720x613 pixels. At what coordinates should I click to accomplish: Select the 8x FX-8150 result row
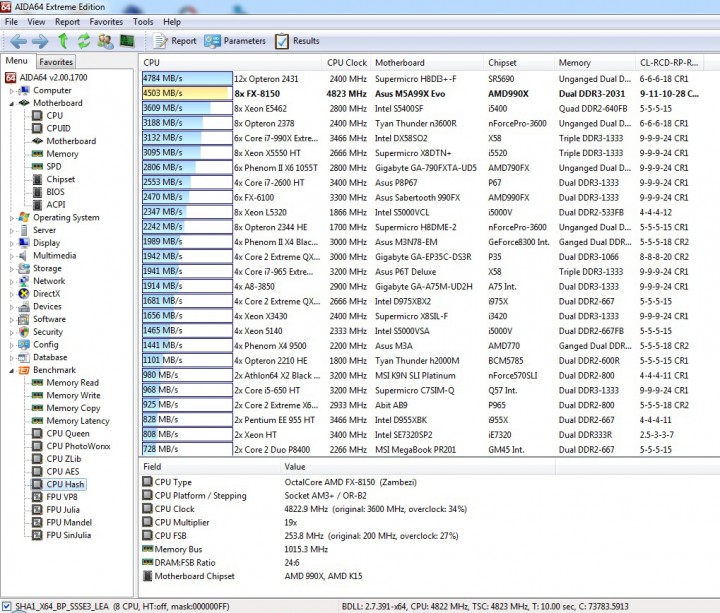point(421,94)
